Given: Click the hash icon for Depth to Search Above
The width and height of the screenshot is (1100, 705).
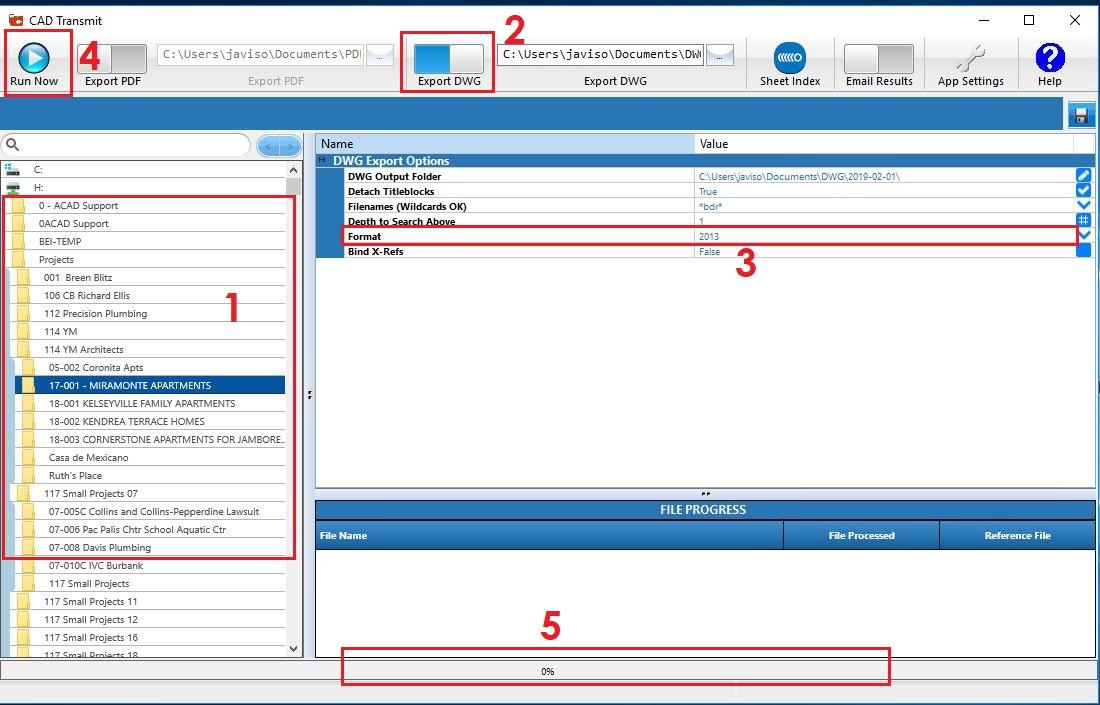Looking at the screenshot, I should point(1083,221).
